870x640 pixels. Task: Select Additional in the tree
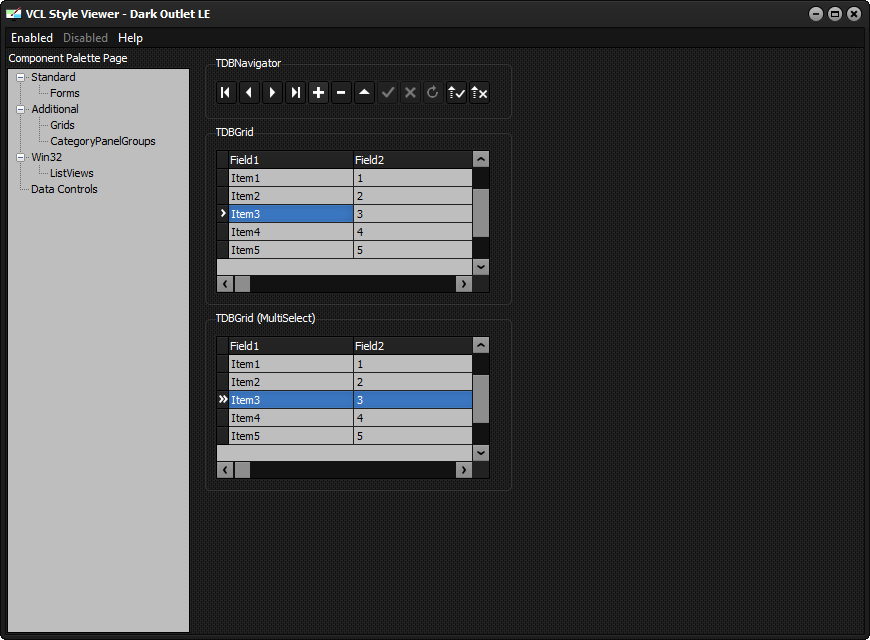click(55, 109)
